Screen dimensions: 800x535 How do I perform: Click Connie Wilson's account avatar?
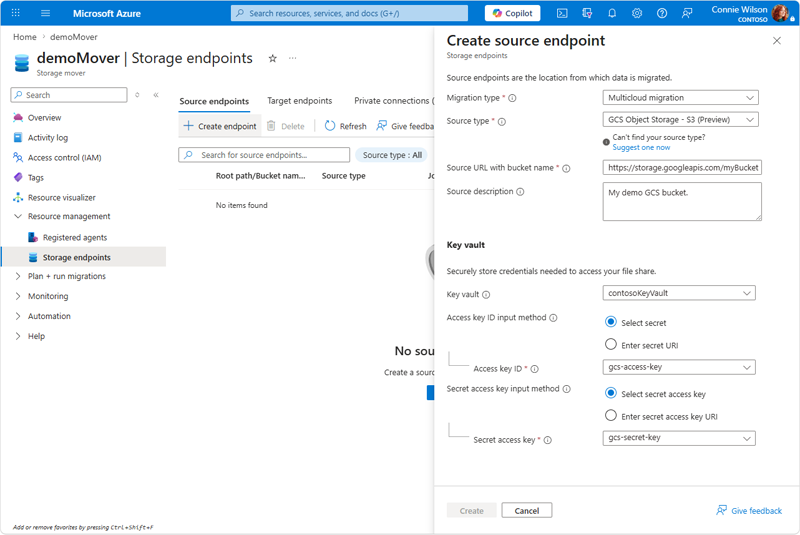click(780, 13)
